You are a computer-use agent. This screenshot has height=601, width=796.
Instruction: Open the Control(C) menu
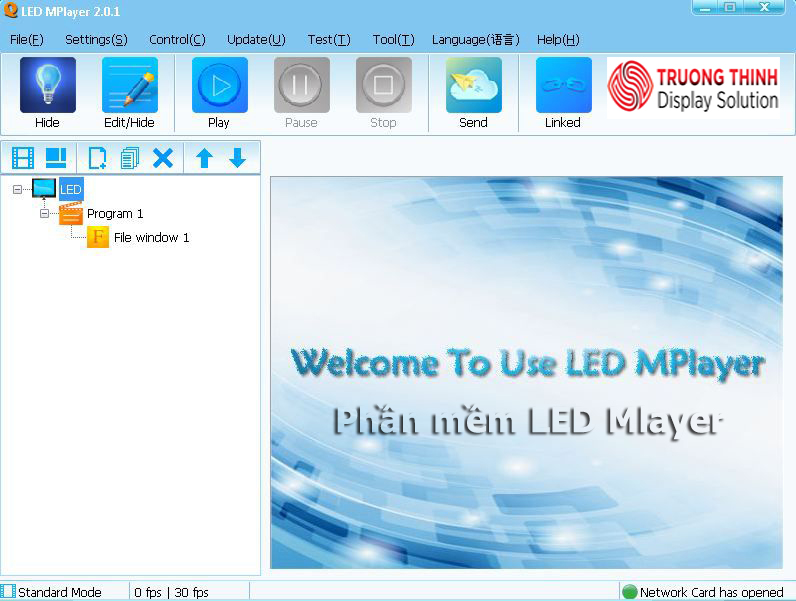coord(177,40)
